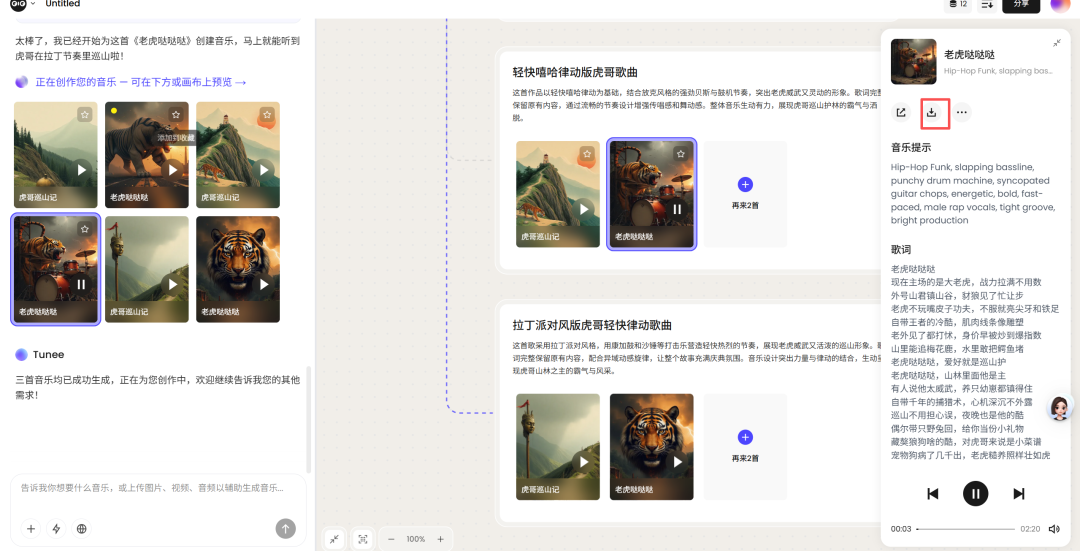Pause playback in the bottom player

975,493
